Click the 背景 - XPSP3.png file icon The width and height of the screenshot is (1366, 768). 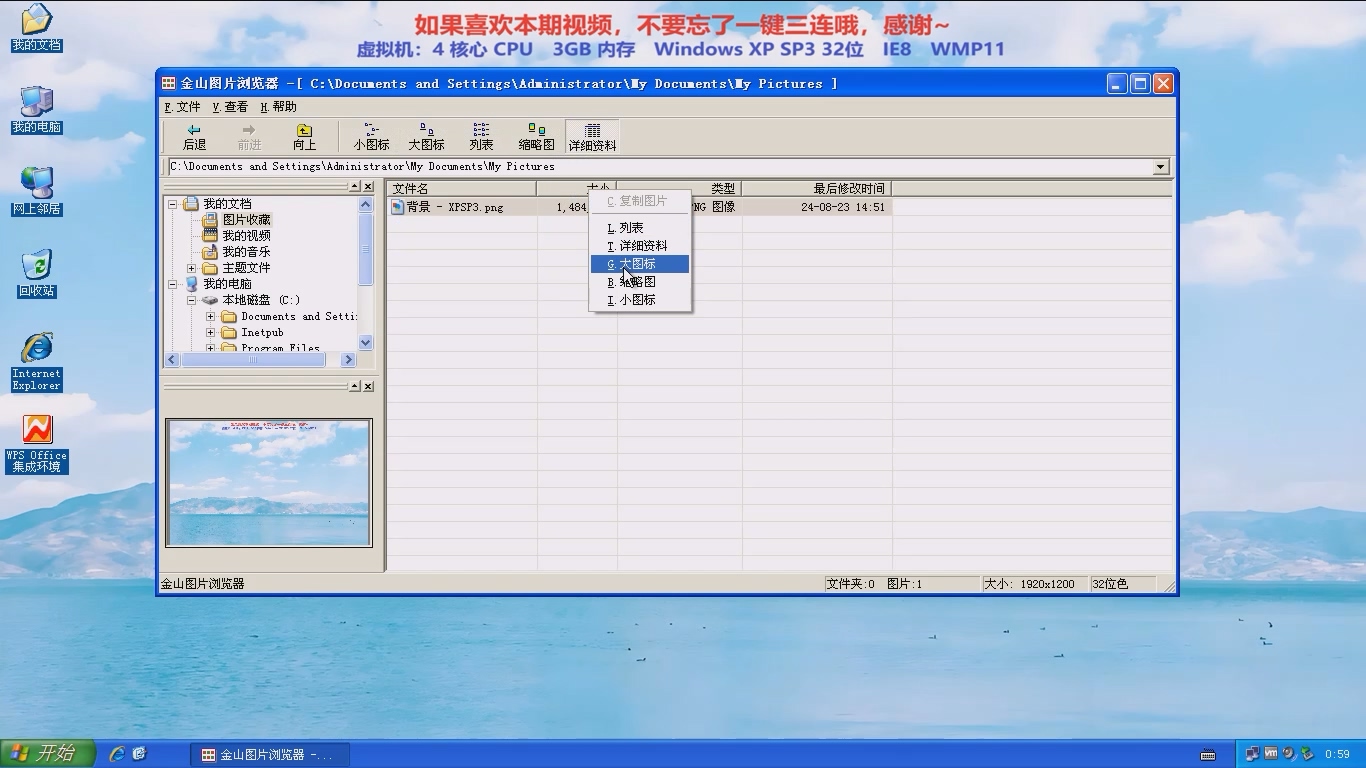[397, 207]
